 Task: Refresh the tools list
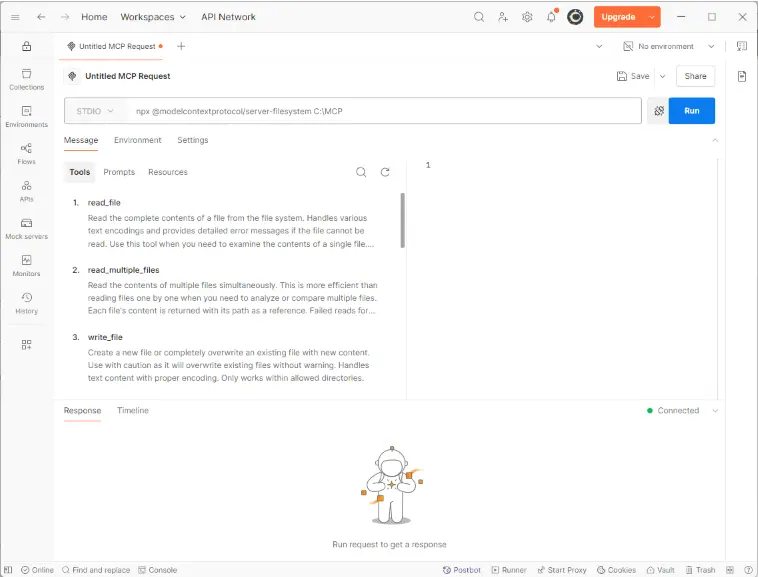tap(385, 172)
